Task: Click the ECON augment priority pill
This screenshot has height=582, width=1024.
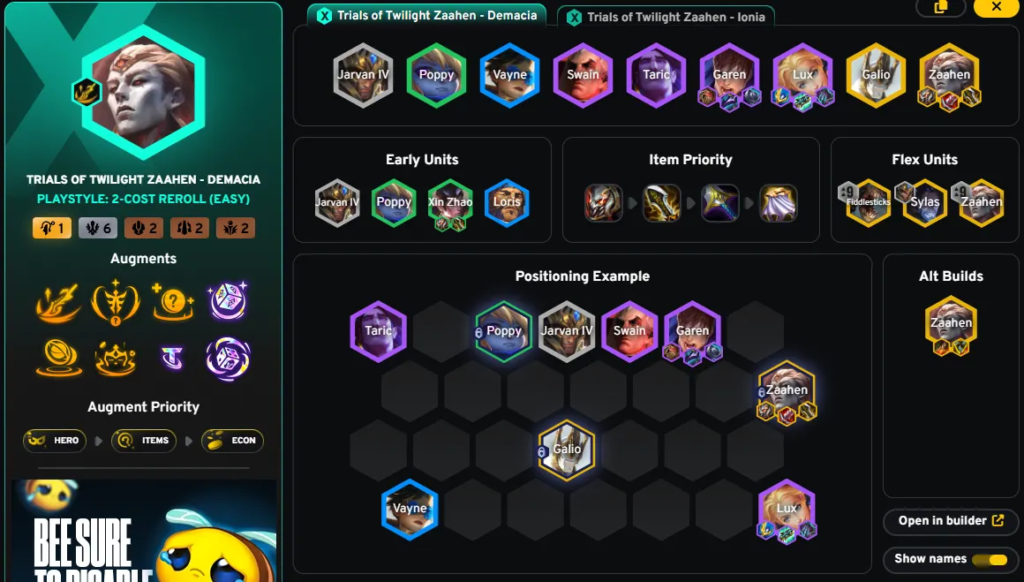Action: pyautogui.click(x=232, y=441)
